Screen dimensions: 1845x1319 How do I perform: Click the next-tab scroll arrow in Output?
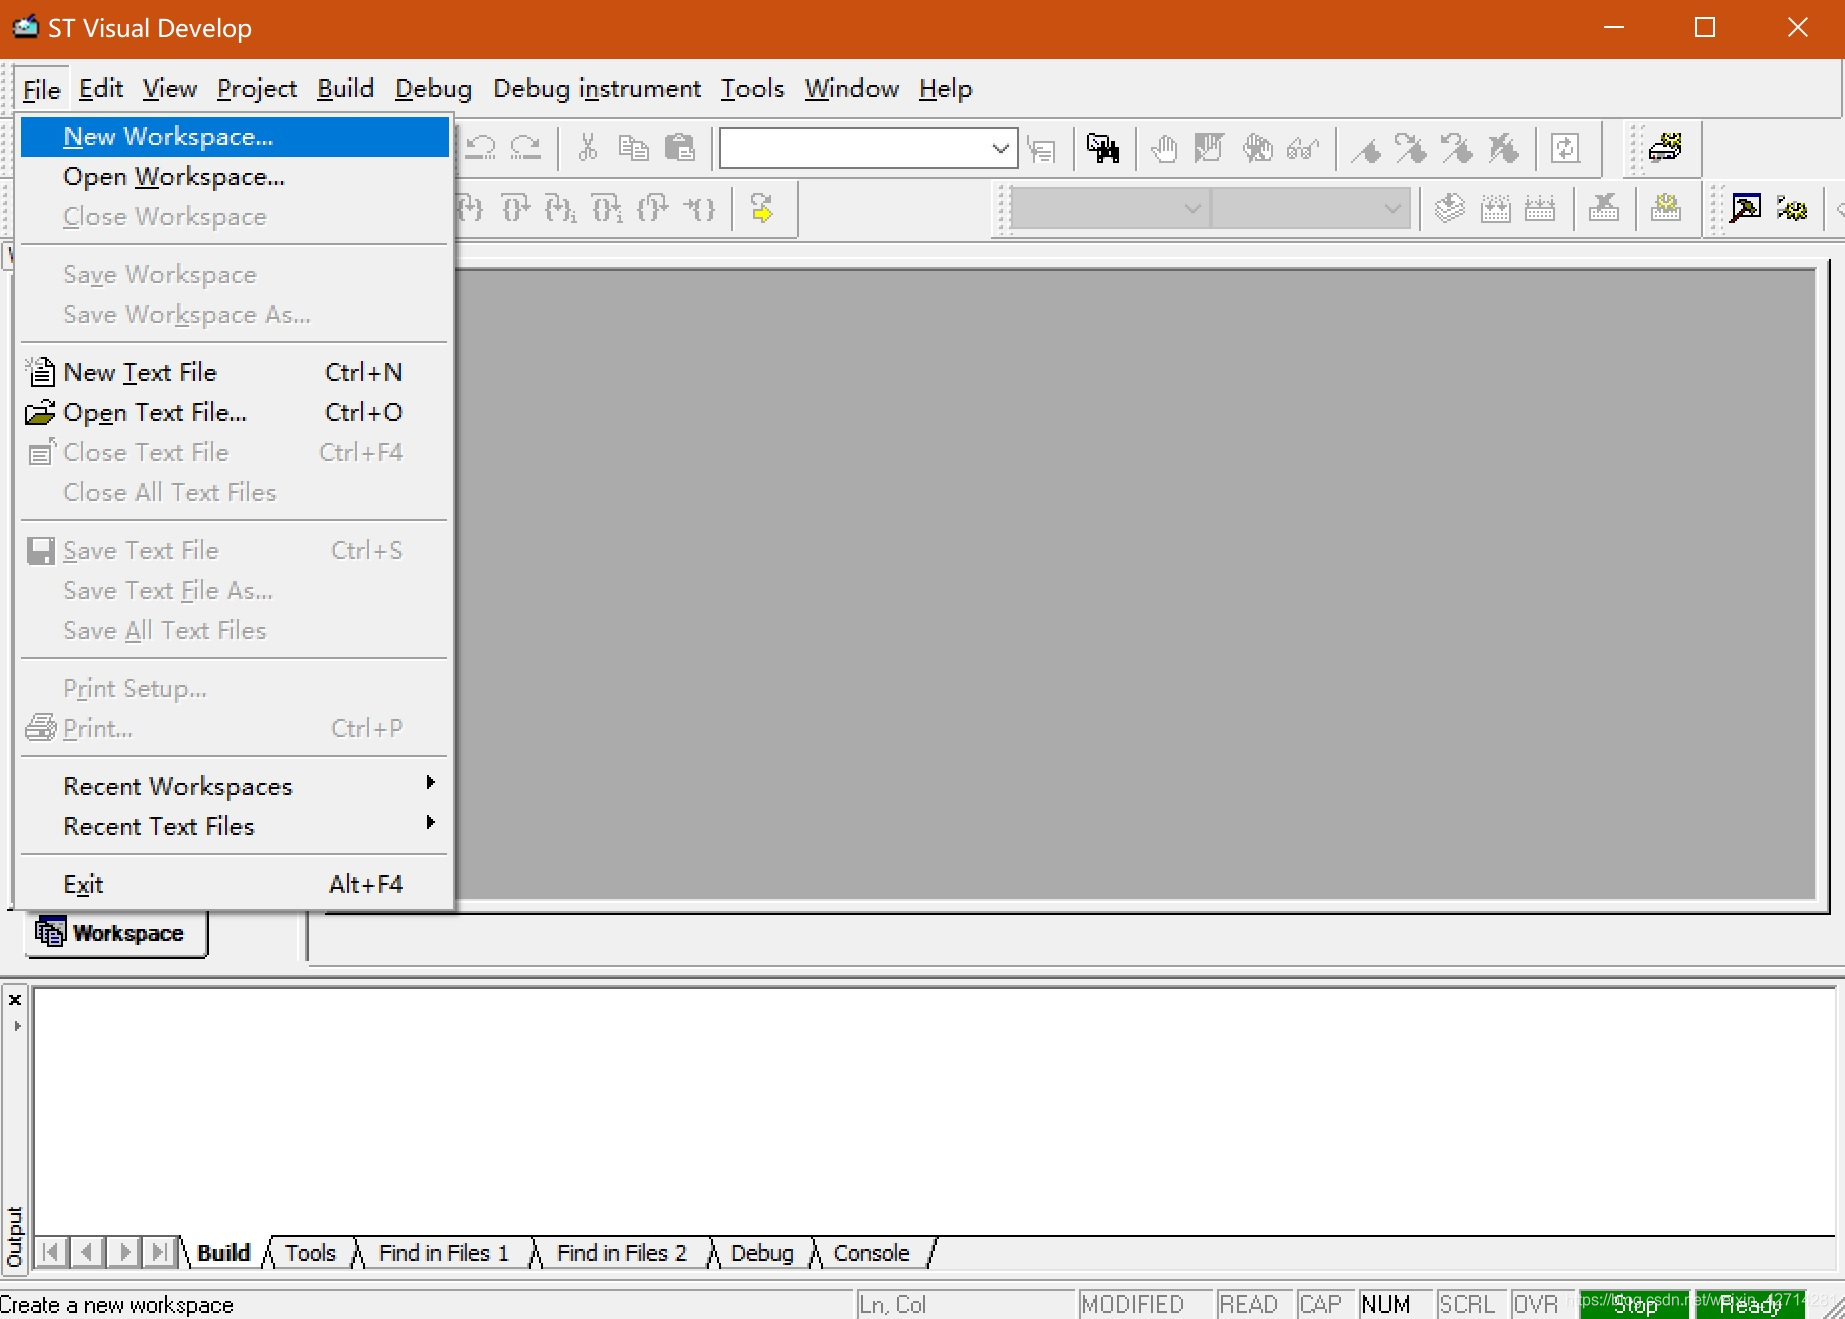coord(124,1252)
